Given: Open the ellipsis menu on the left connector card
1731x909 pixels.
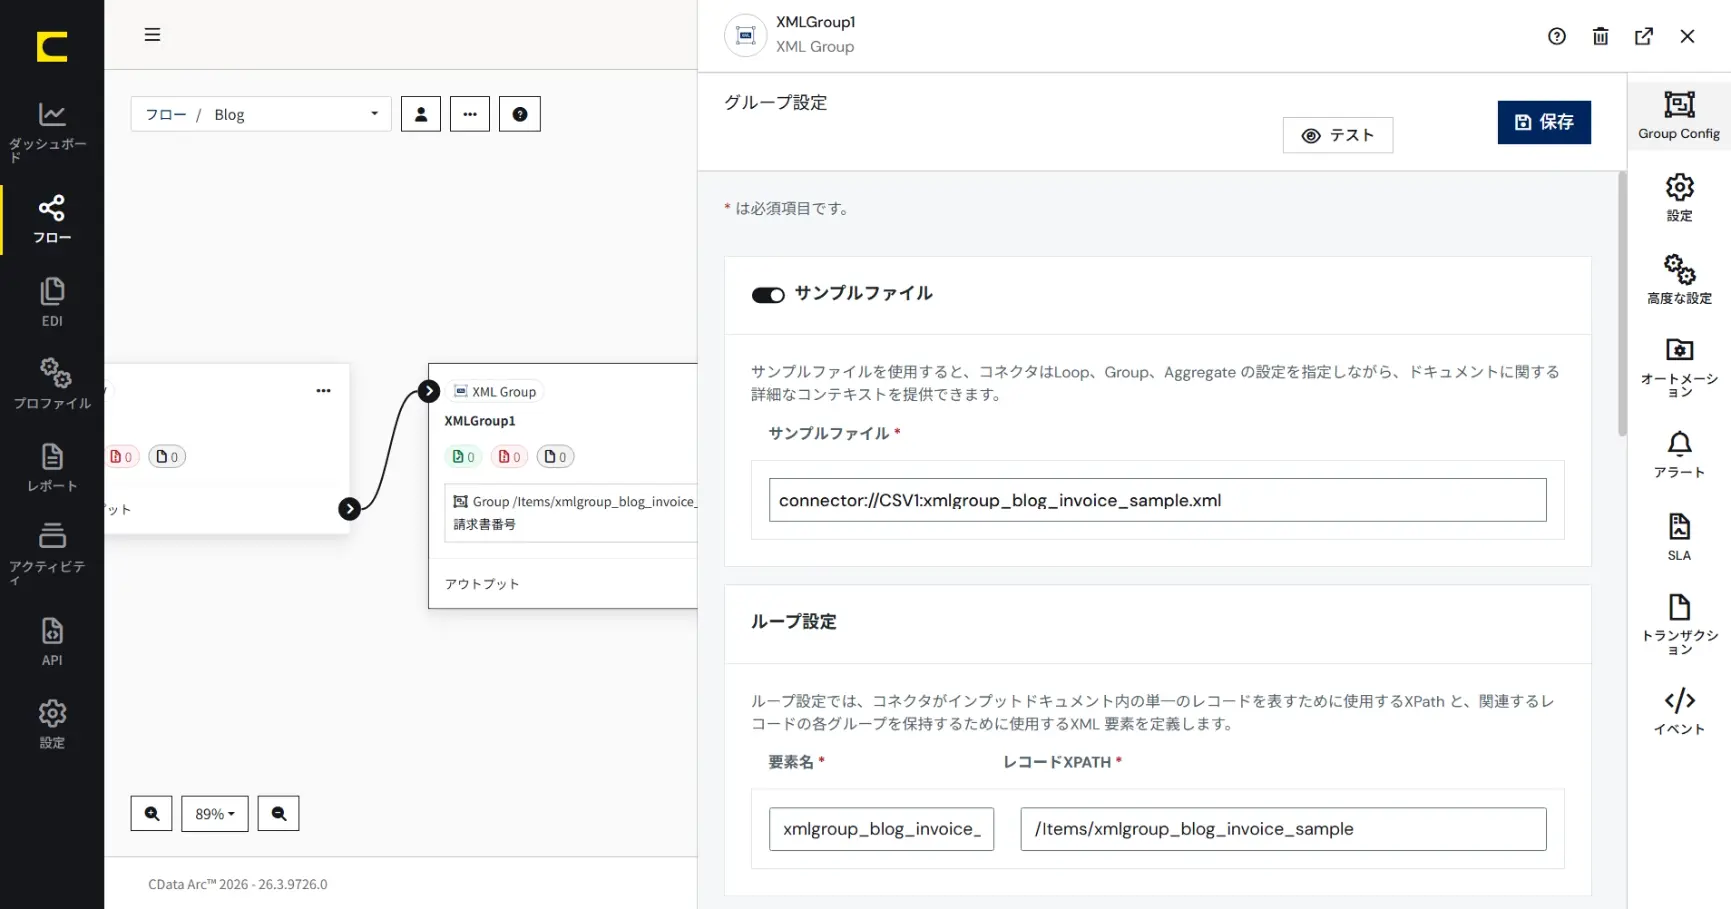Looking at the screenshot, I should 323,391.
